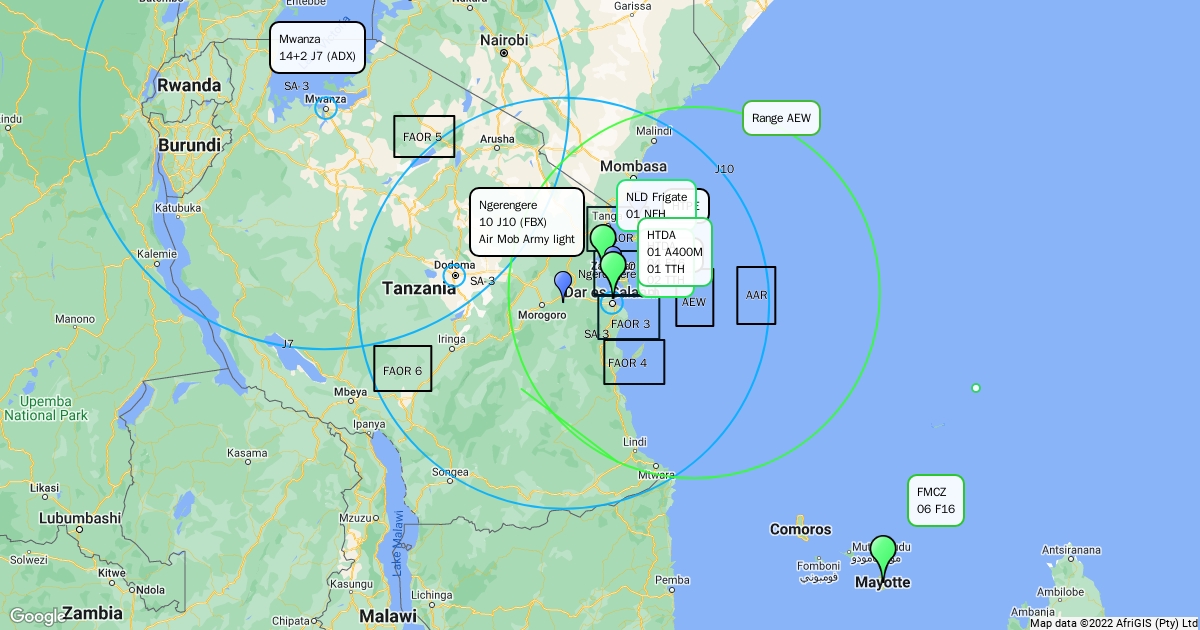This screenshot has height=630, width=1200.
Task: Select the FAOR 4 box
Action: (634, 362)
